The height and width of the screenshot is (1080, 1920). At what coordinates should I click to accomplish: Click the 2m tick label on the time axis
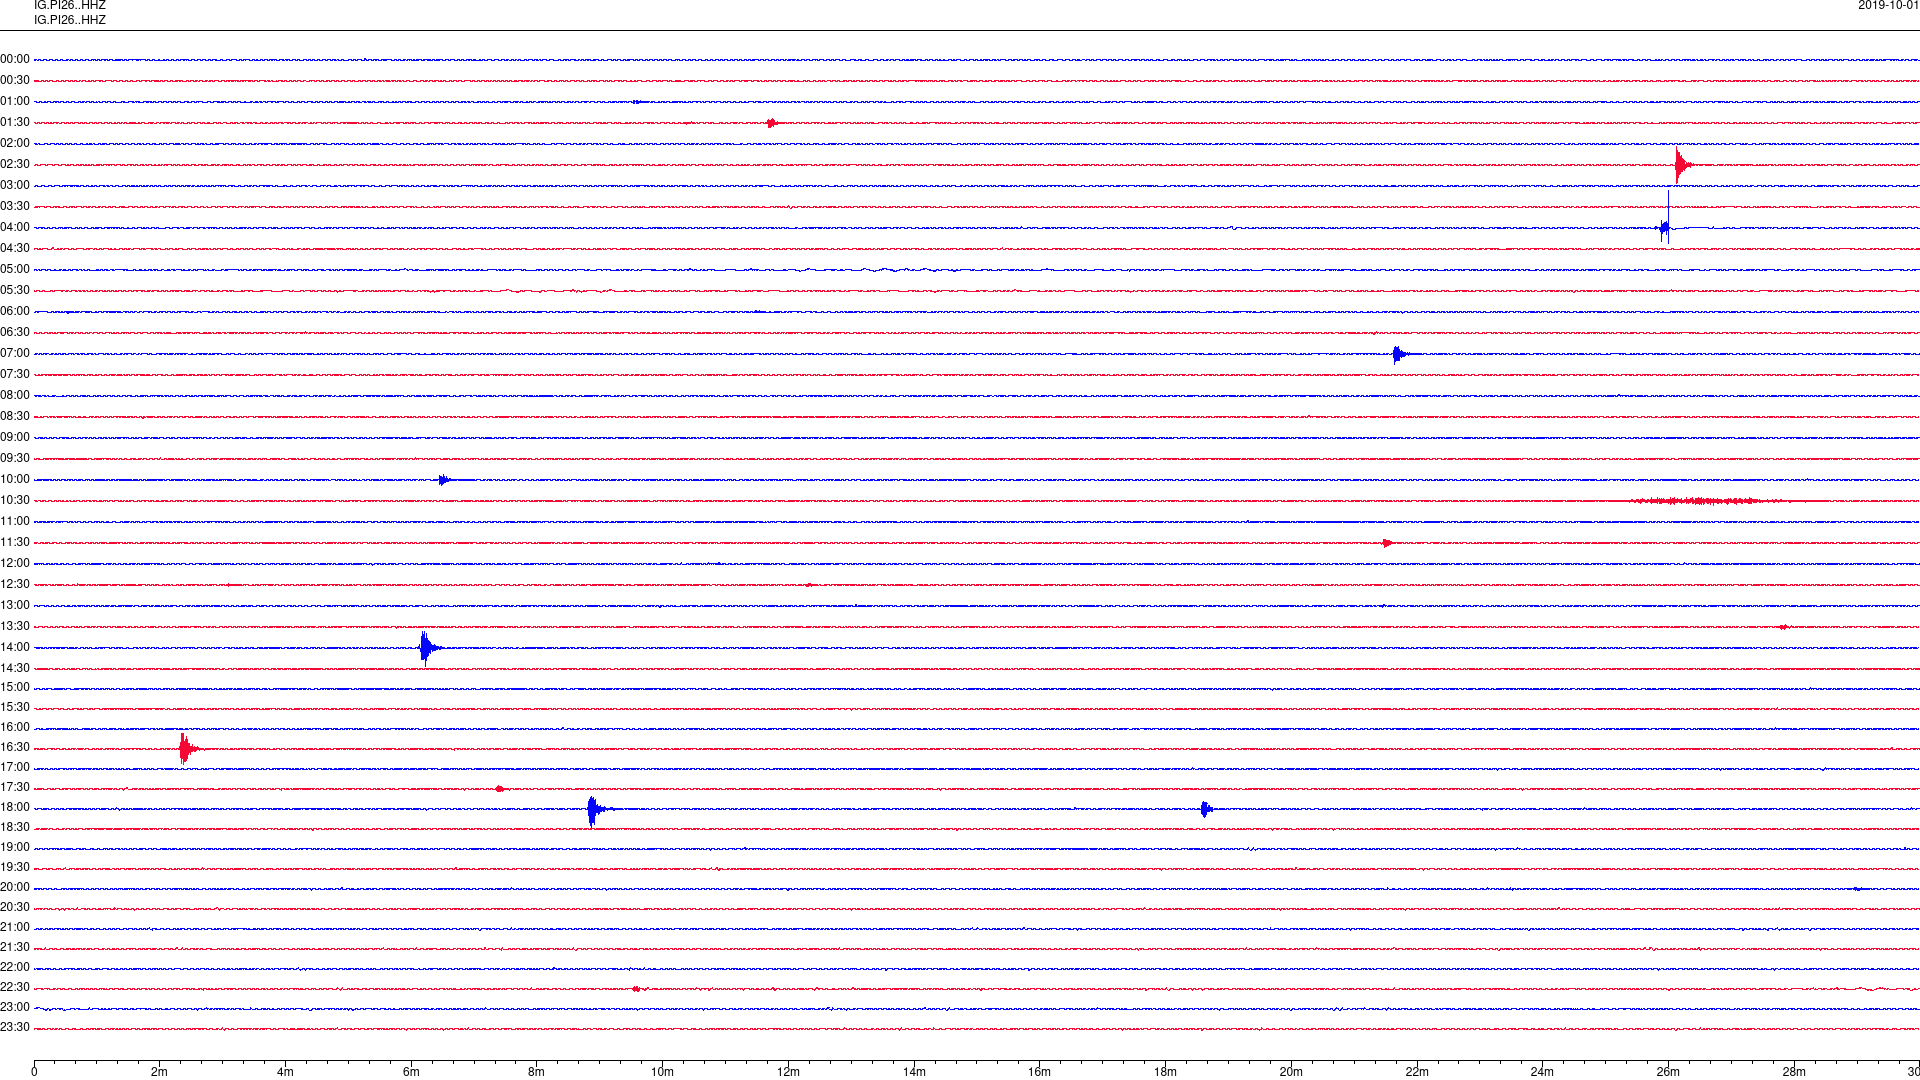coord(160,1072)
